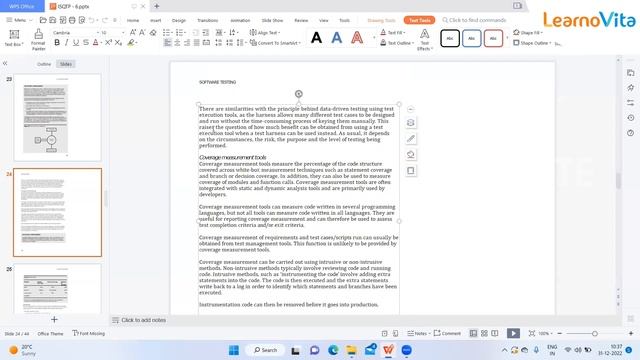Click the 'Click to find commands' search box
This screenshot has height=360, width=640.
tap(475, 20)
